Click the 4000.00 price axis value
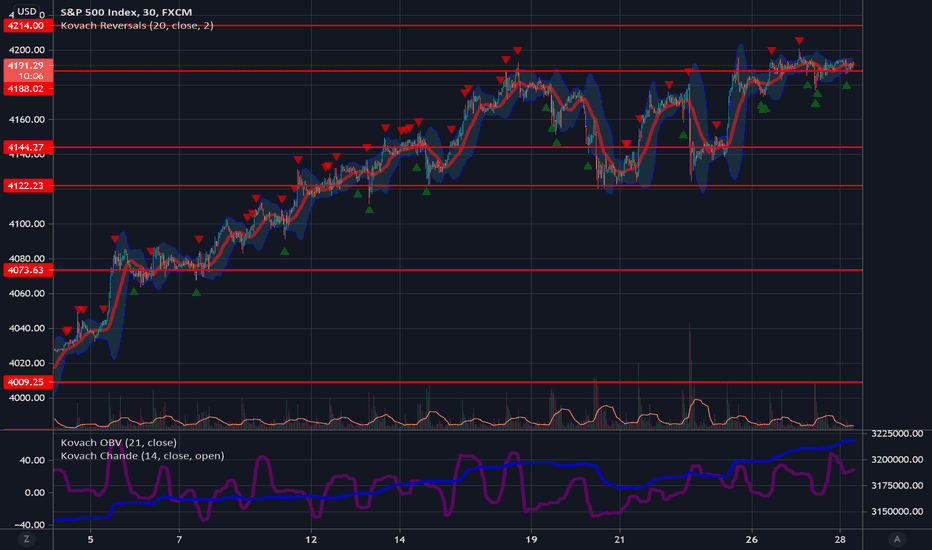The image size is (932, 550). pos(27,398)
